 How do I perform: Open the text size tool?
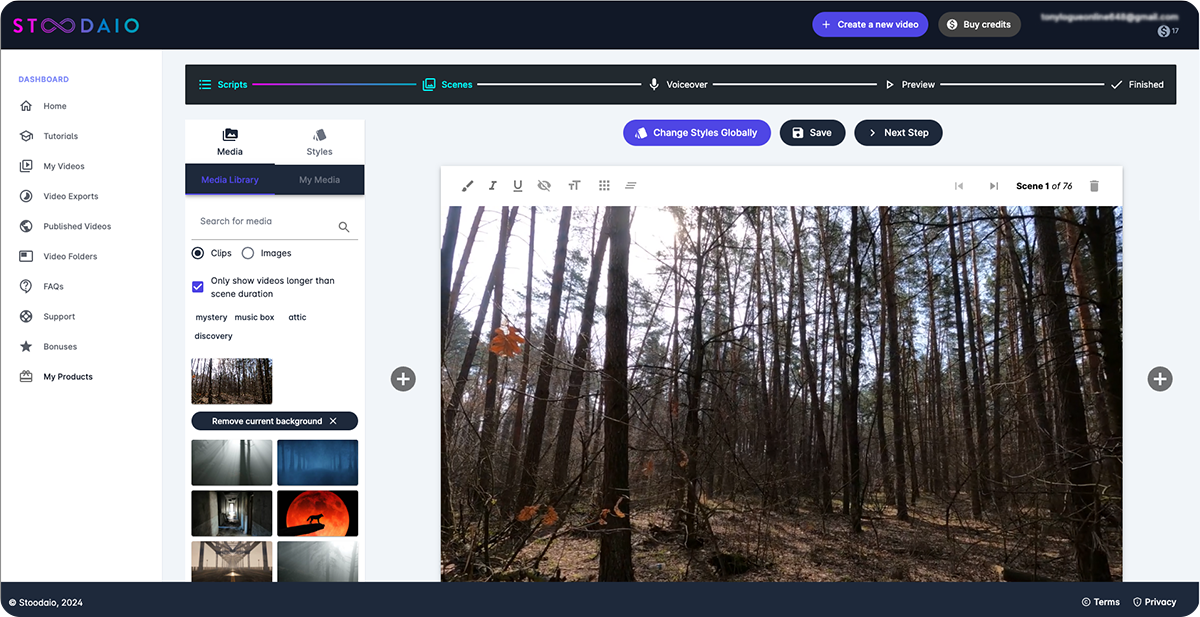pyautogui.click(x=574, y=186)
